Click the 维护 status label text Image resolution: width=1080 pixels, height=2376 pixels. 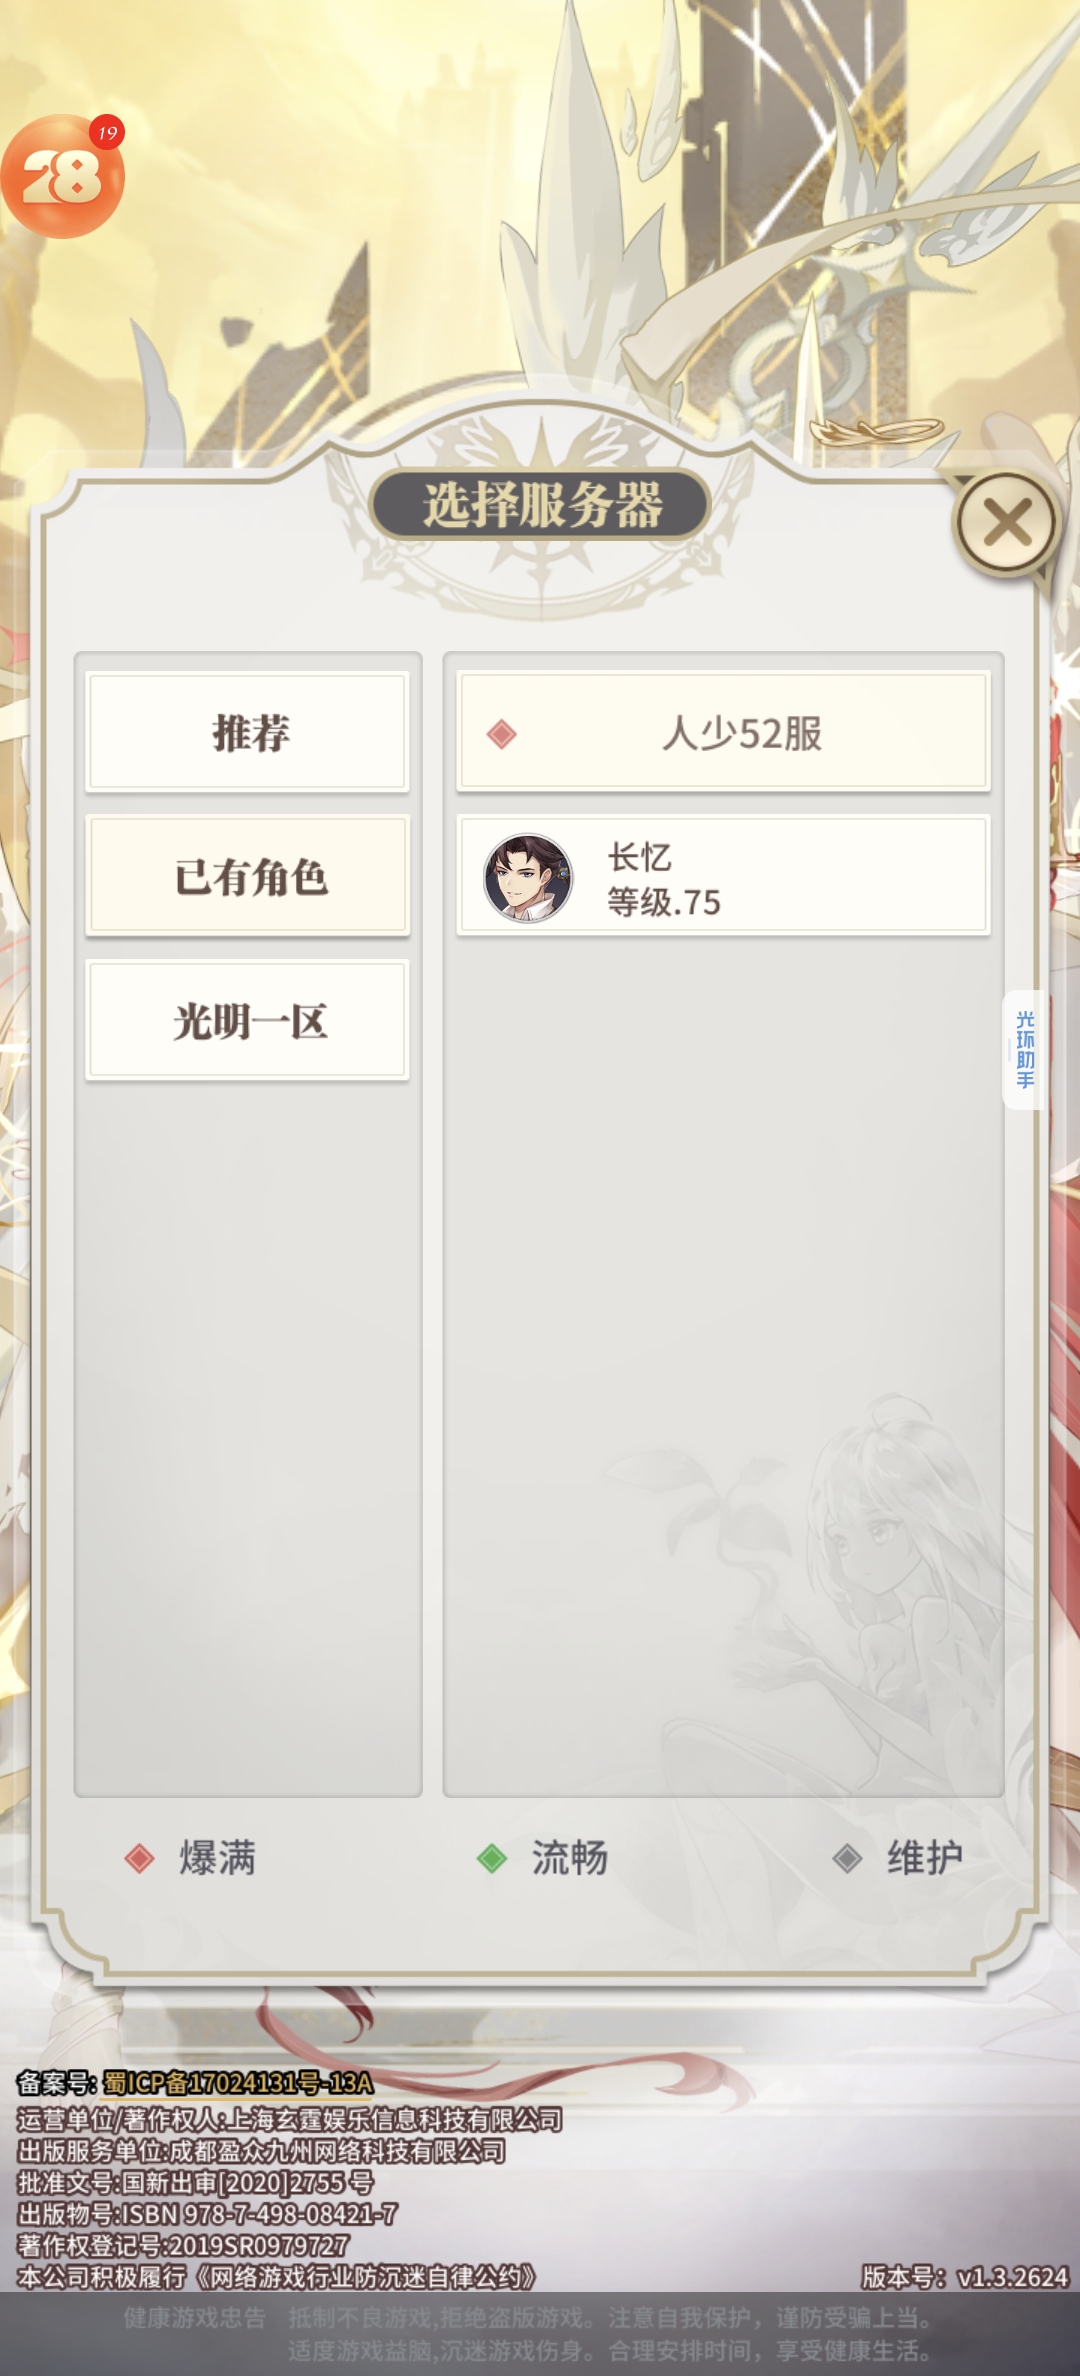pos(925,1858)
